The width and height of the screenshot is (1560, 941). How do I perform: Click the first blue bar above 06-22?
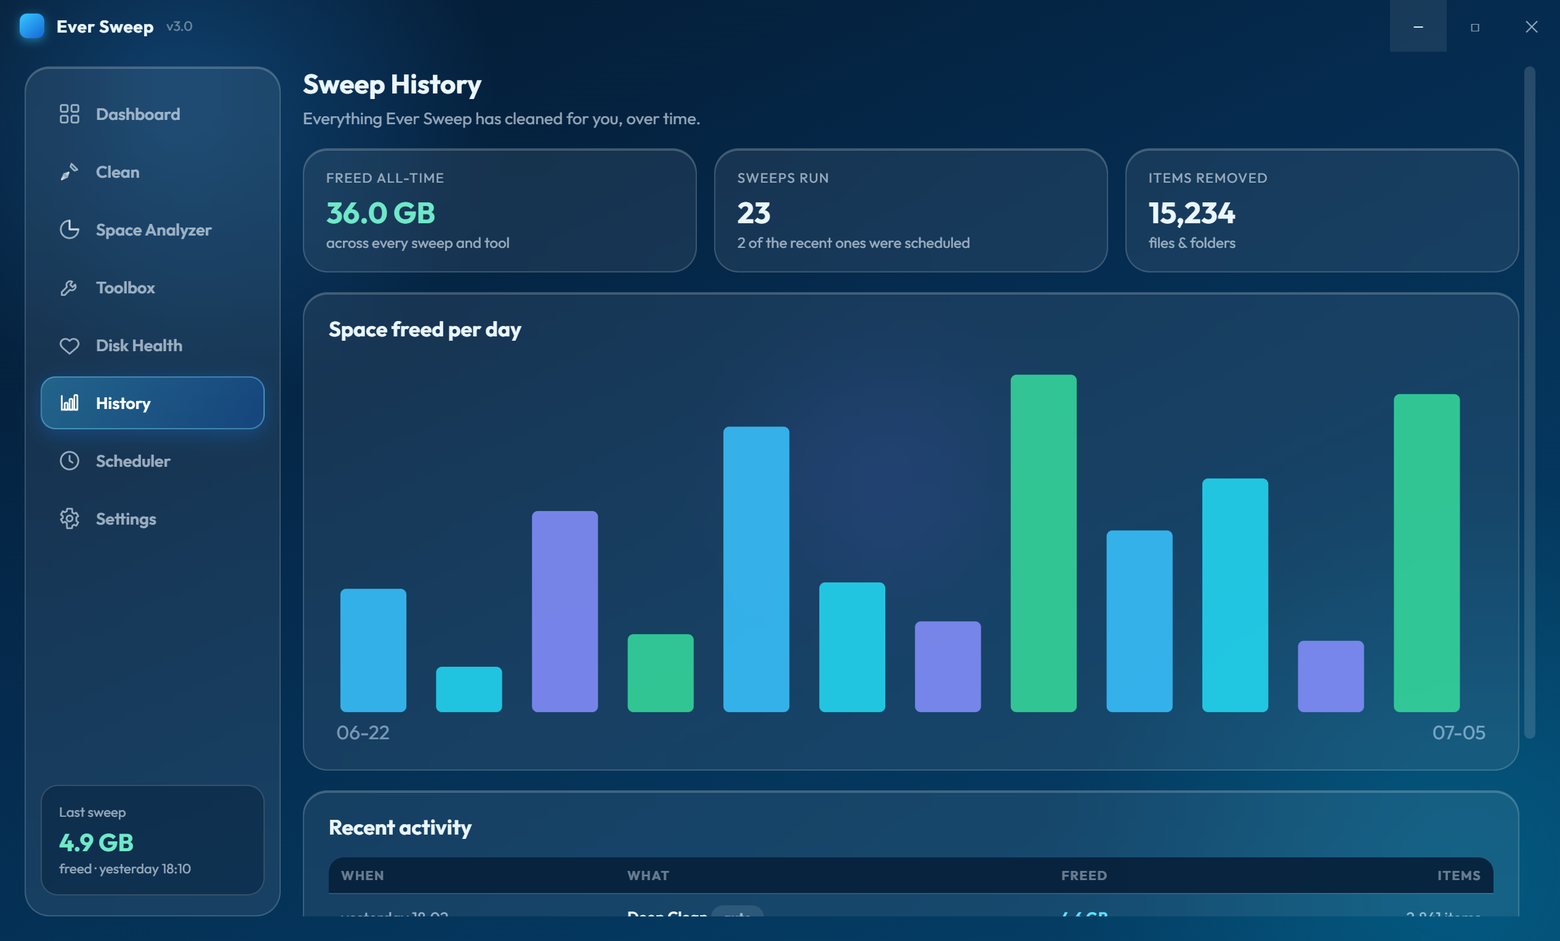pos(373,650)
